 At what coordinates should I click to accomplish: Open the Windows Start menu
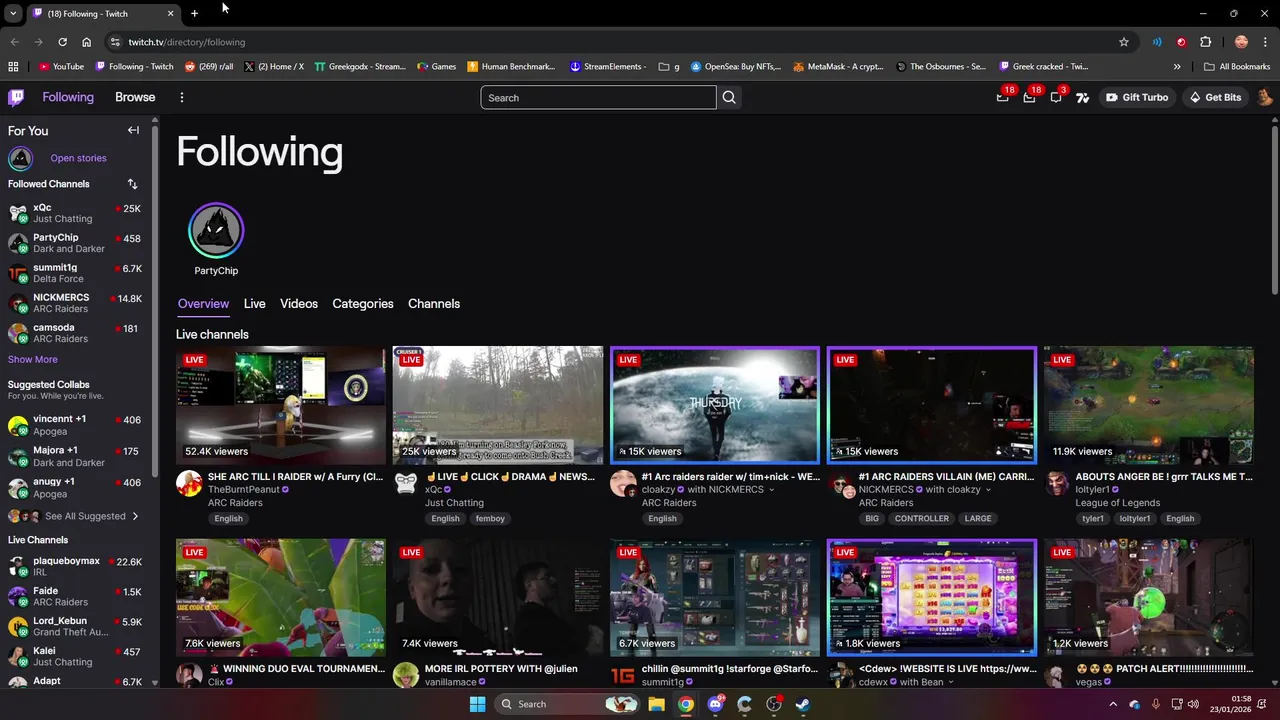tap(477, 704)
